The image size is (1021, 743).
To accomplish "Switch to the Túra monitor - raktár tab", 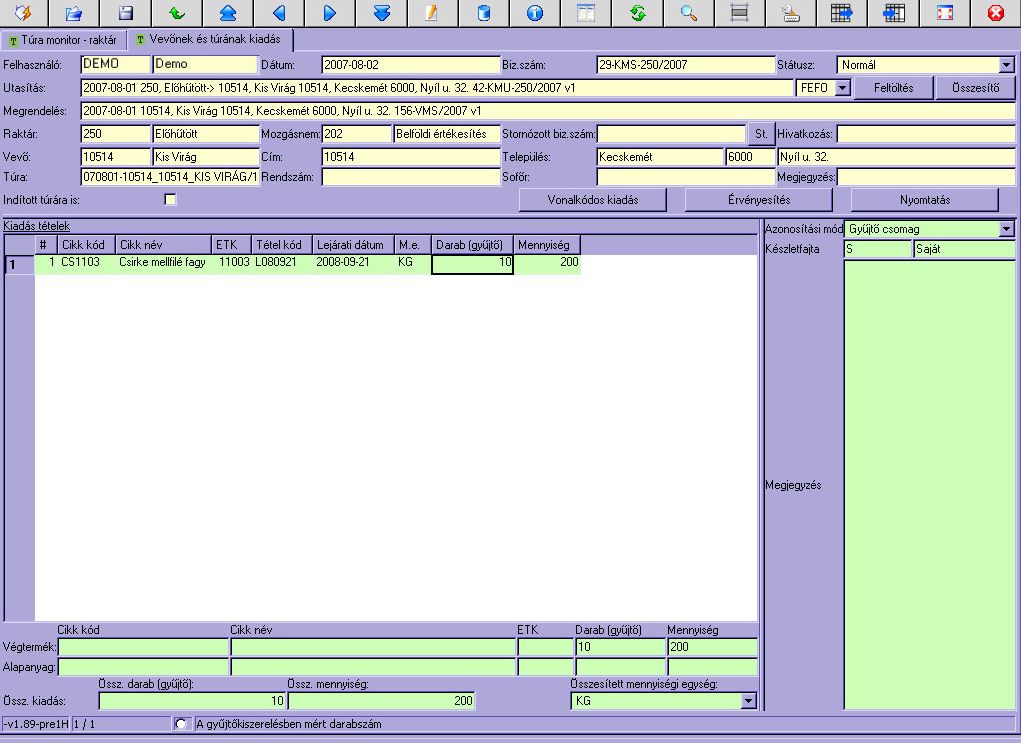I will [x=62, y=41].
